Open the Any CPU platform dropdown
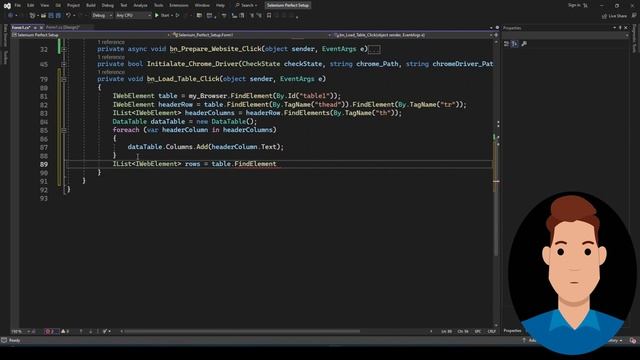The width and height of the screenshot is (640, 360). pyautogui.click(x=133, y=16)
